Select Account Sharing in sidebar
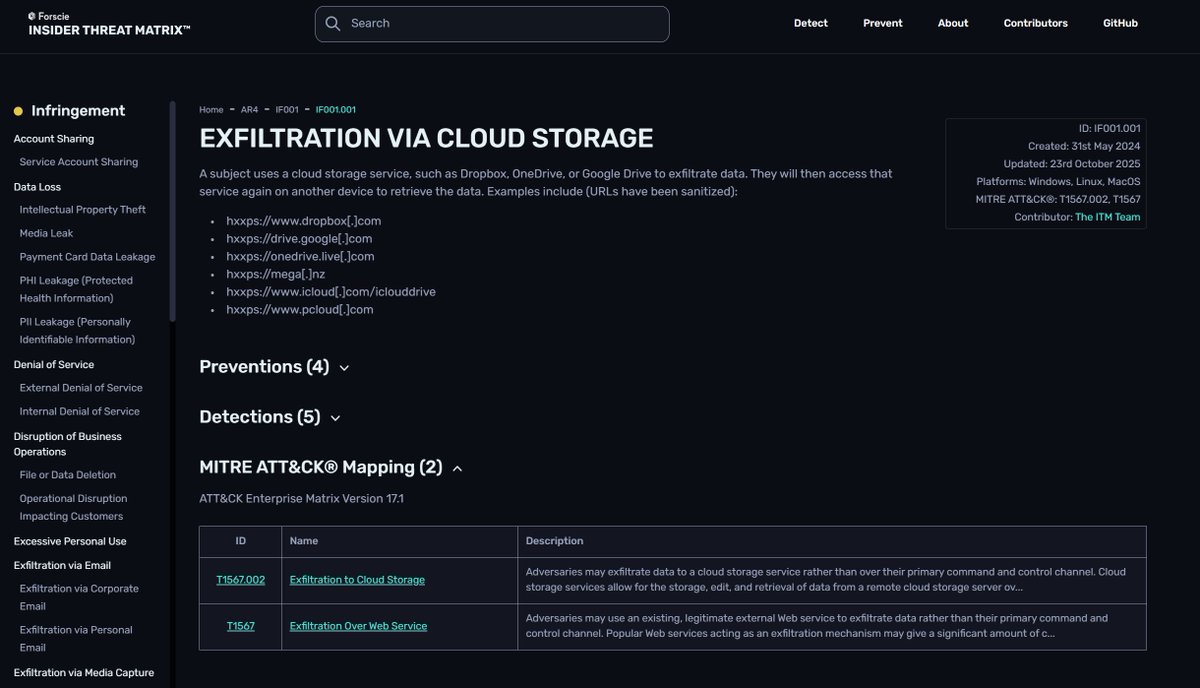The image size is (1200, 688). 54,139
